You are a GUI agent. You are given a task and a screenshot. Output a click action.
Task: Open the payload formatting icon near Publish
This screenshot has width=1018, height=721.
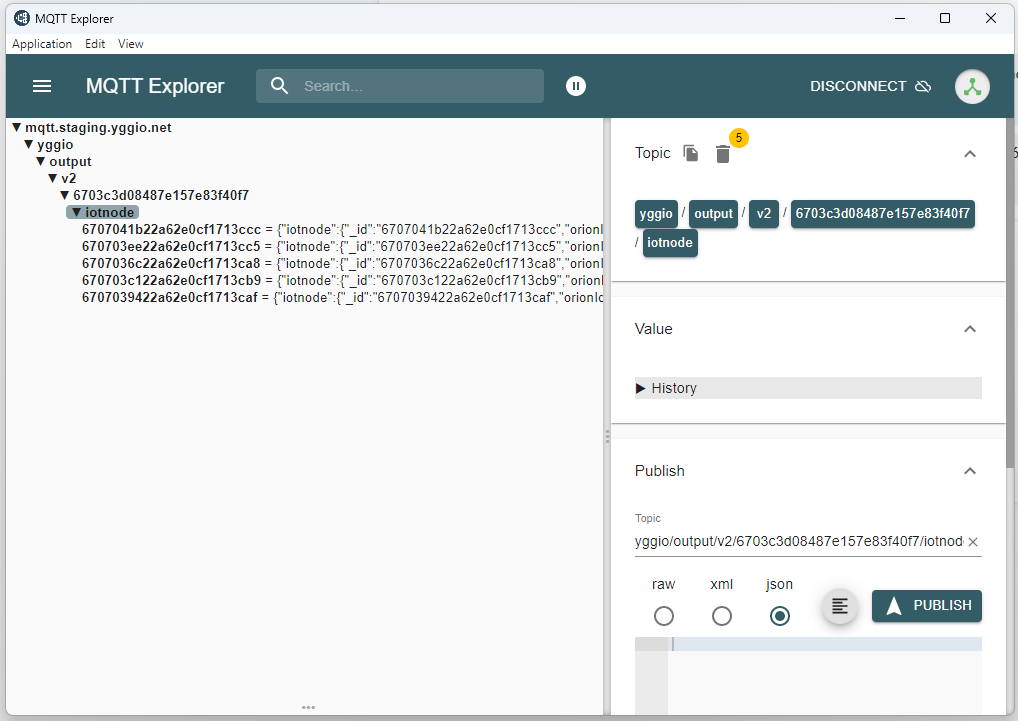tap(839, 606)
